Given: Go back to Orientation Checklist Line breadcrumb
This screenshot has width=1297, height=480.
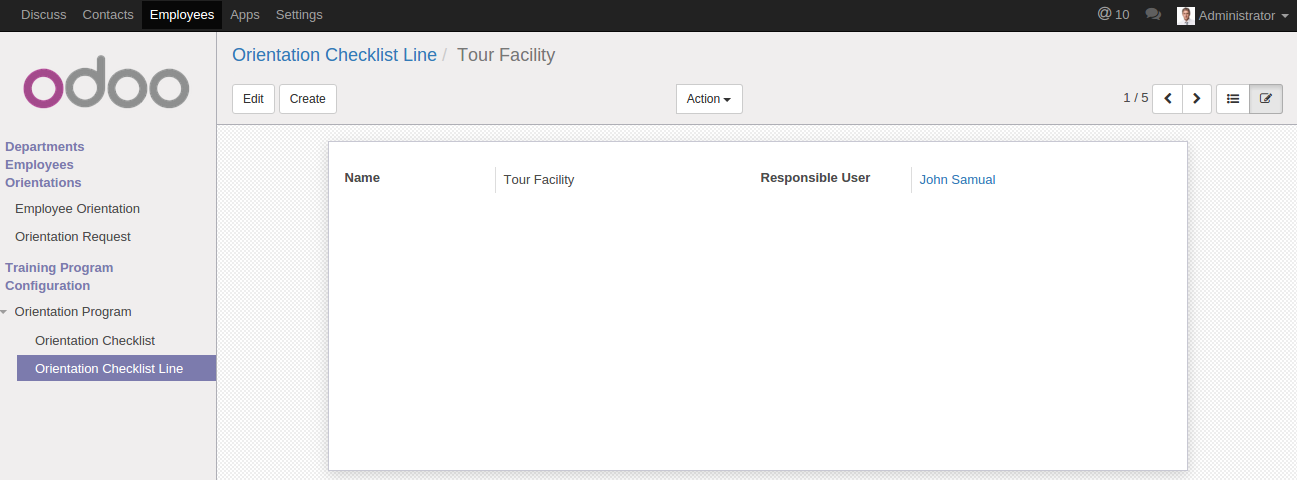Looking at the screenshot, I should point(334,55).
